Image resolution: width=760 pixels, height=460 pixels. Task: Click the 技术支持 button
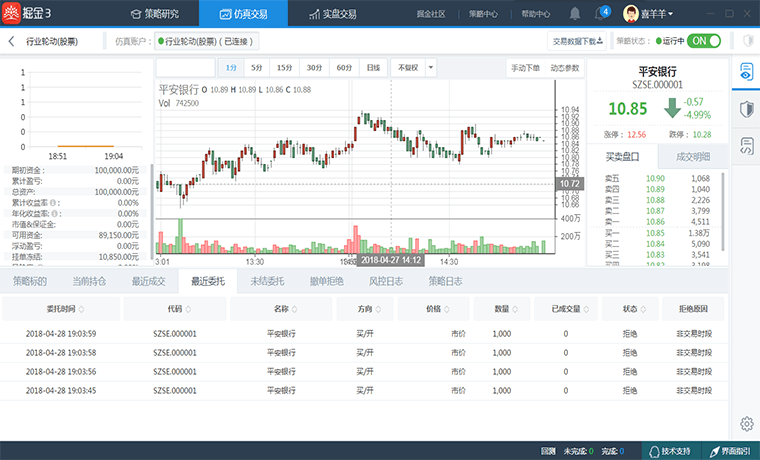(671, 451)
